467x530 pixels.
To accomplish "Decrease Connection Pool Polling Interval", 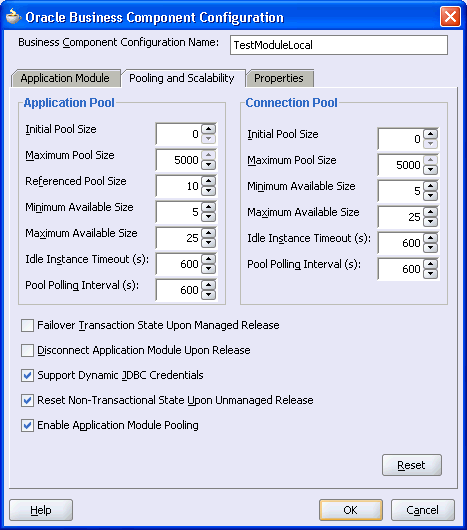I will 431,274.
